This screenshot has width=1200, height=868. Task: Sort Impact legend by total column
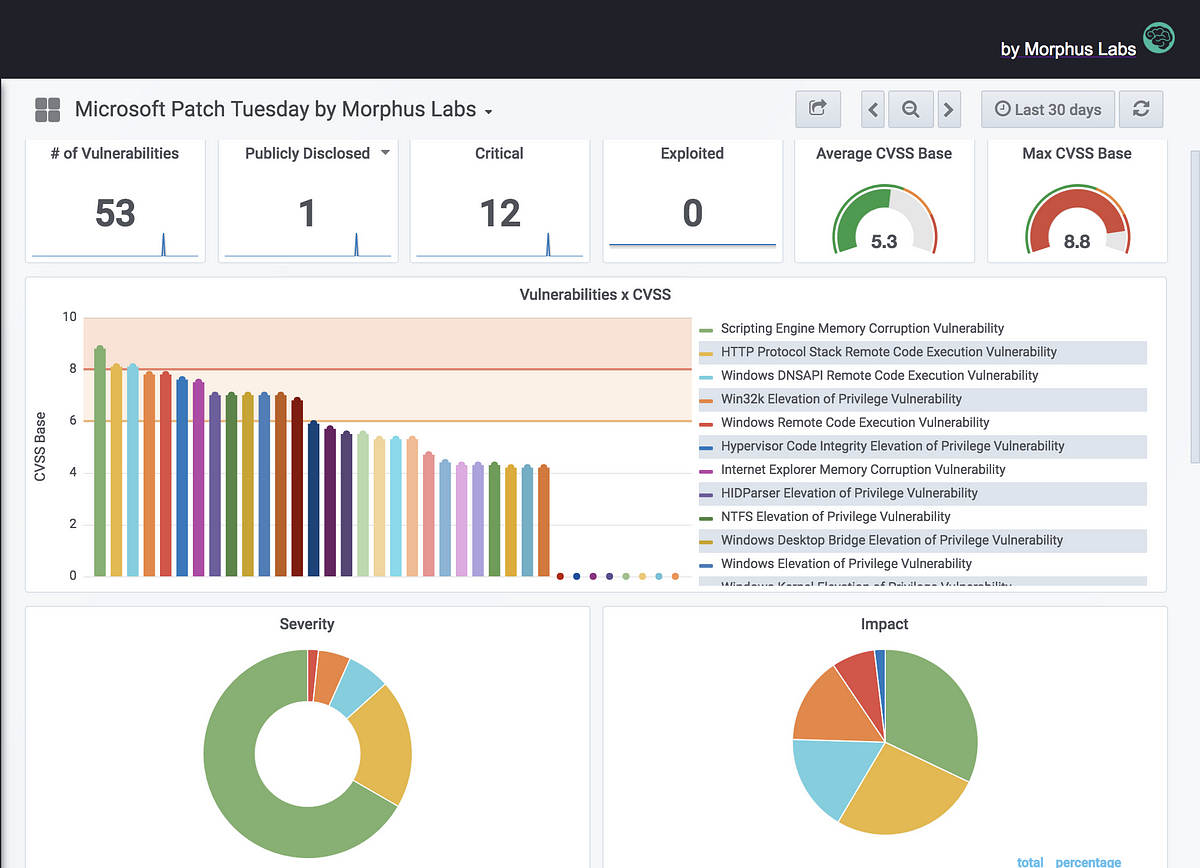(x=1030, y=861)
